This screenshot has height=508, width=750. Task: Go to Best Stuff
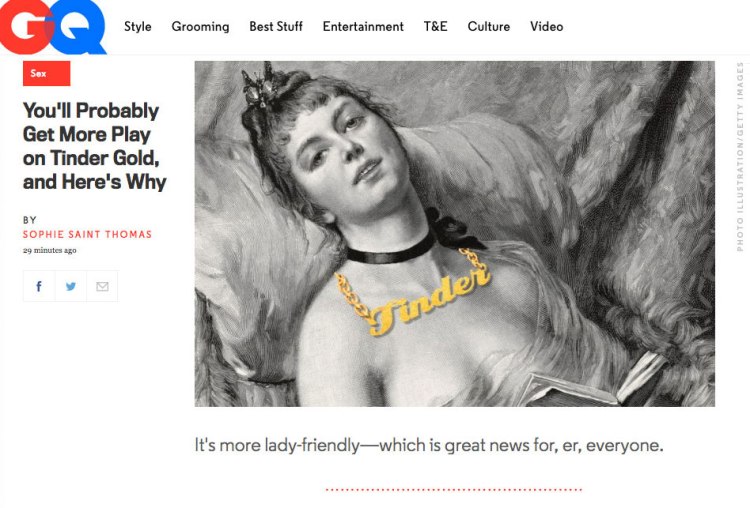pyautogui.click(x=276, y=26)
